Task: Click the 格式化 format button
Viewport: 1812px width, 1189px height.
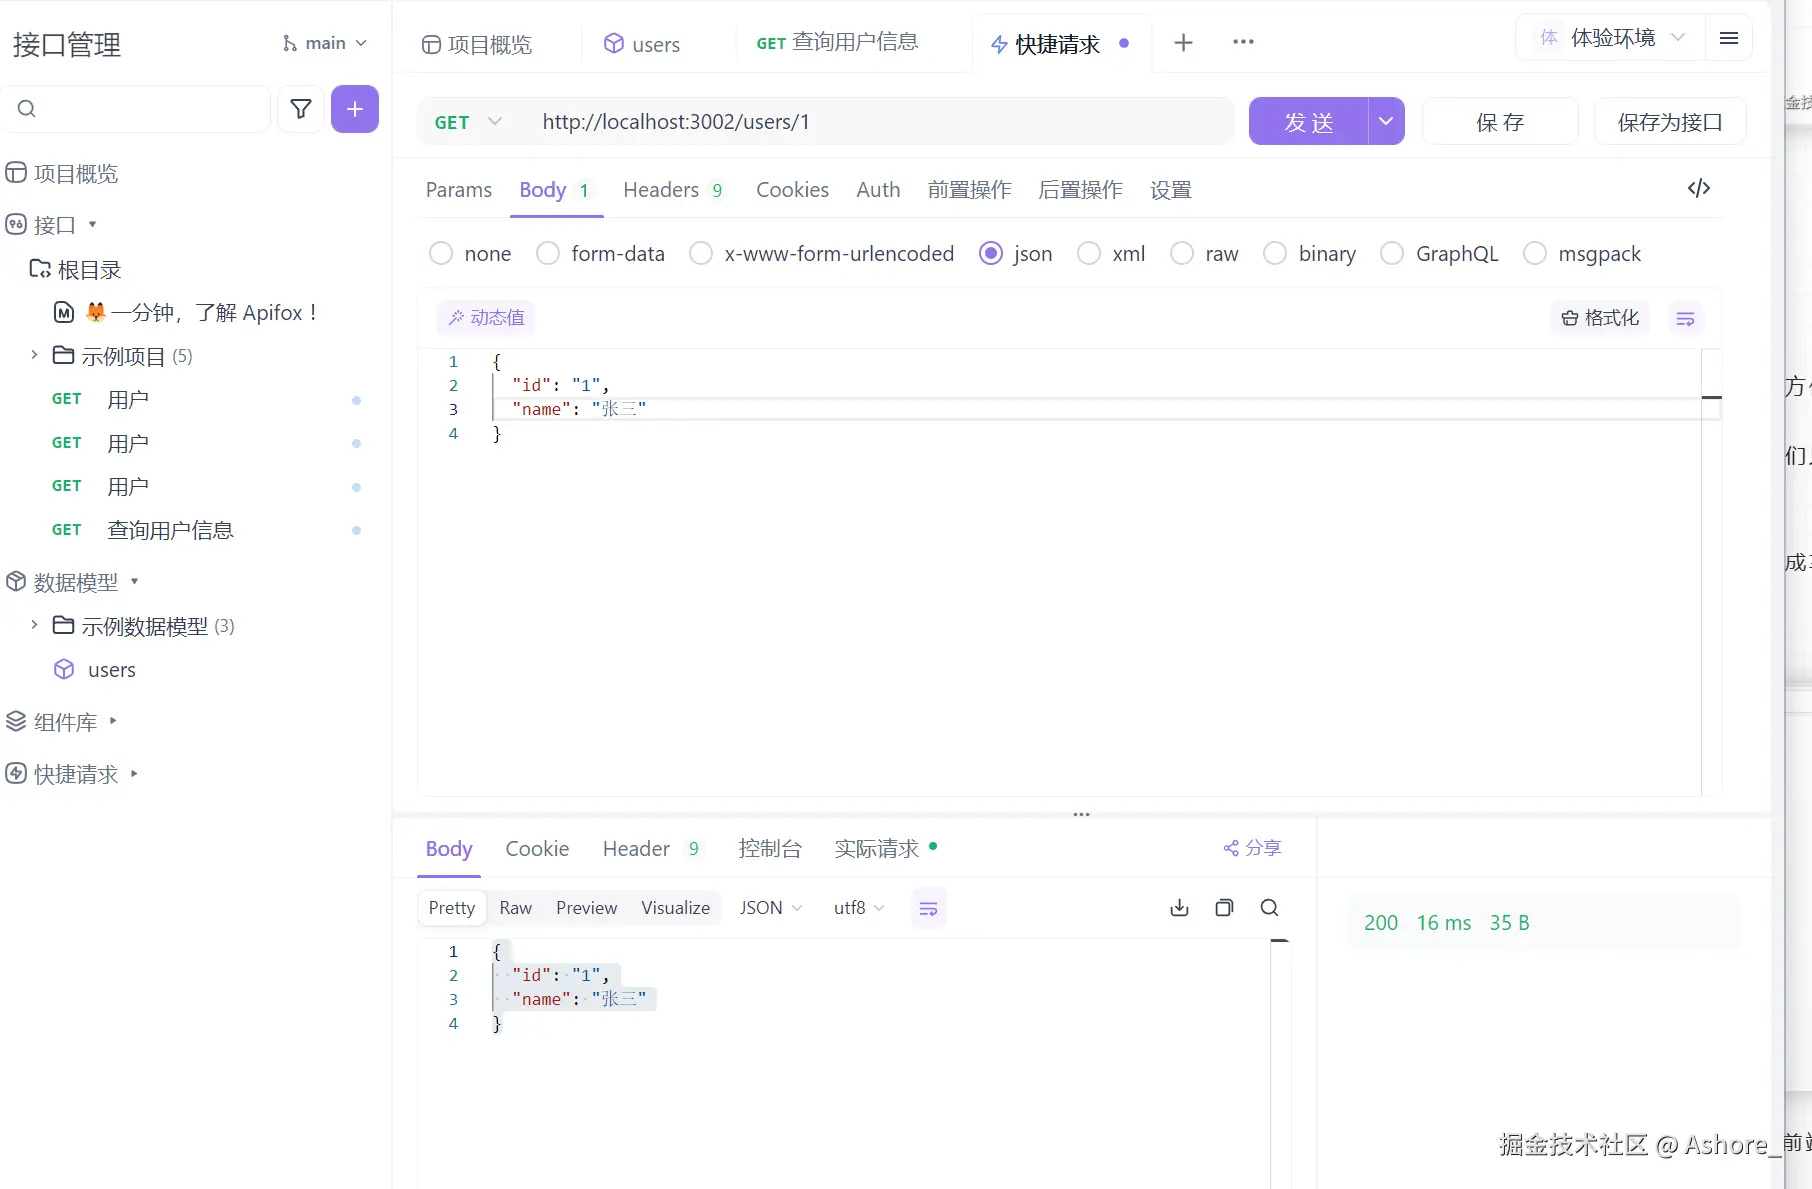Action: [1600, 318]
